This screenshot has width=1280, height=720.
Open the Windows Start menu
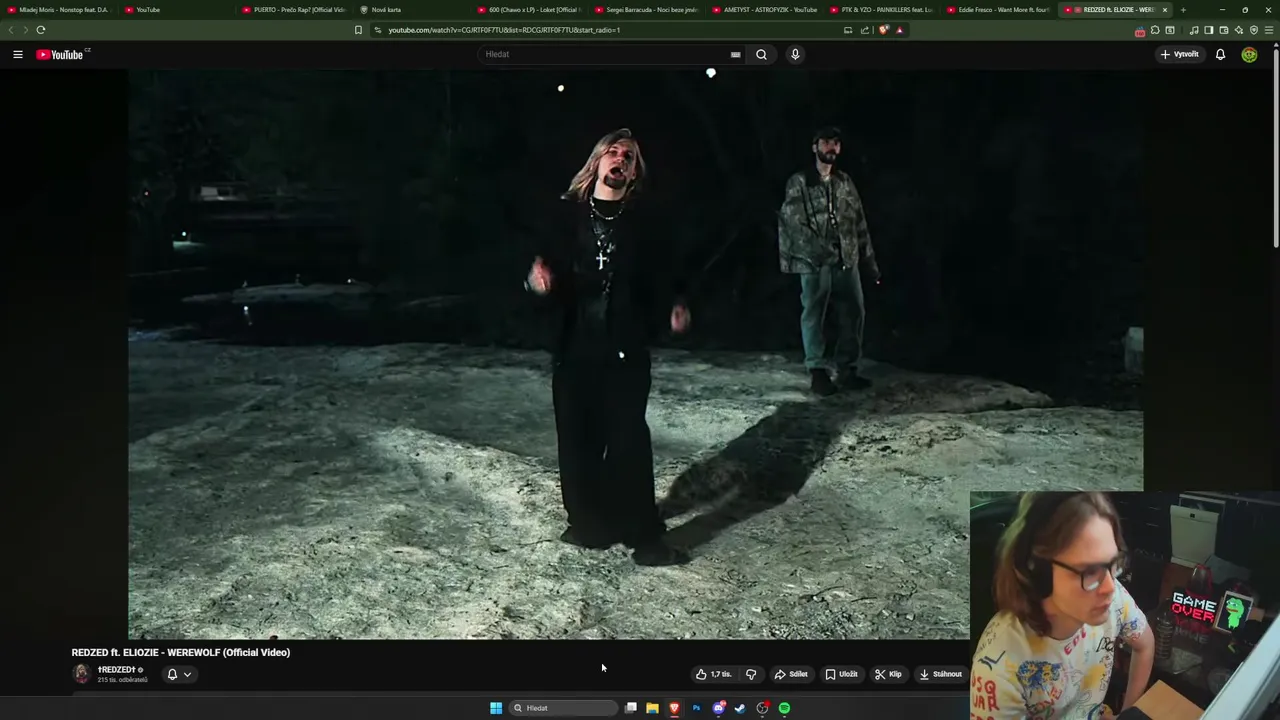pyautogui.click(x=496, y=708)
